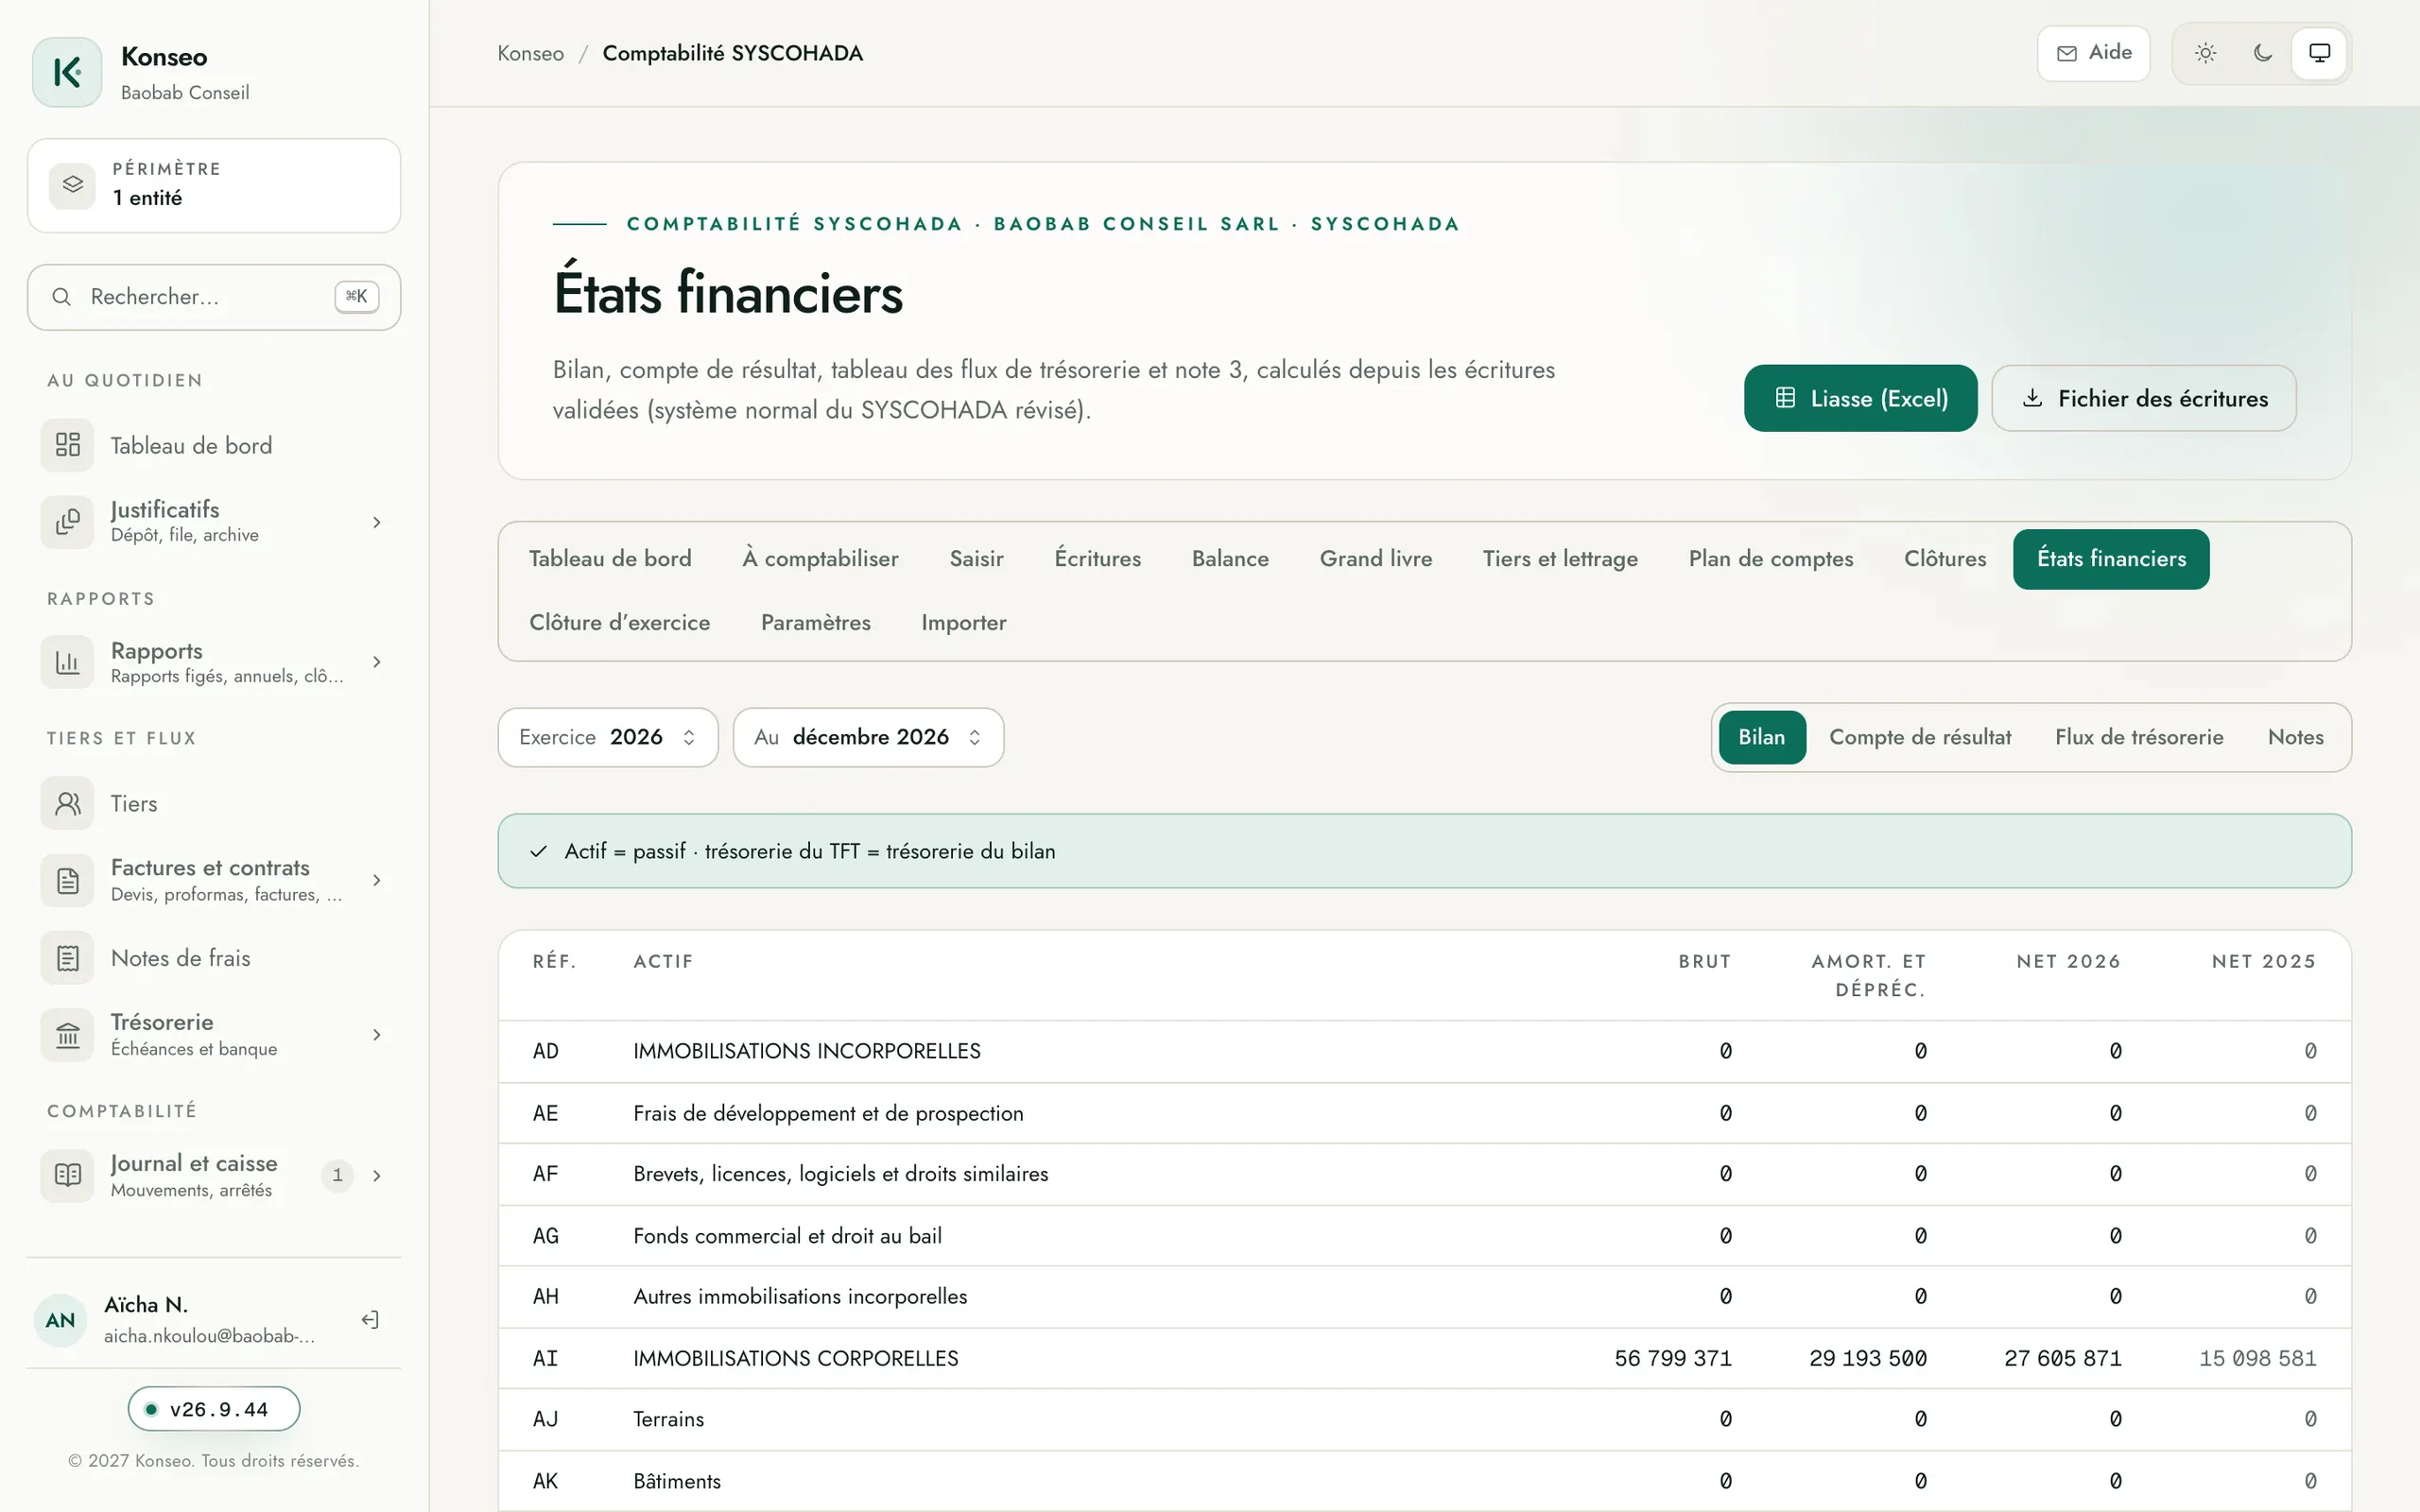Click the Journal et caisse count badge
Image resolution: width=2420 pixels, height=1512 pixels.
[338, 1175]
